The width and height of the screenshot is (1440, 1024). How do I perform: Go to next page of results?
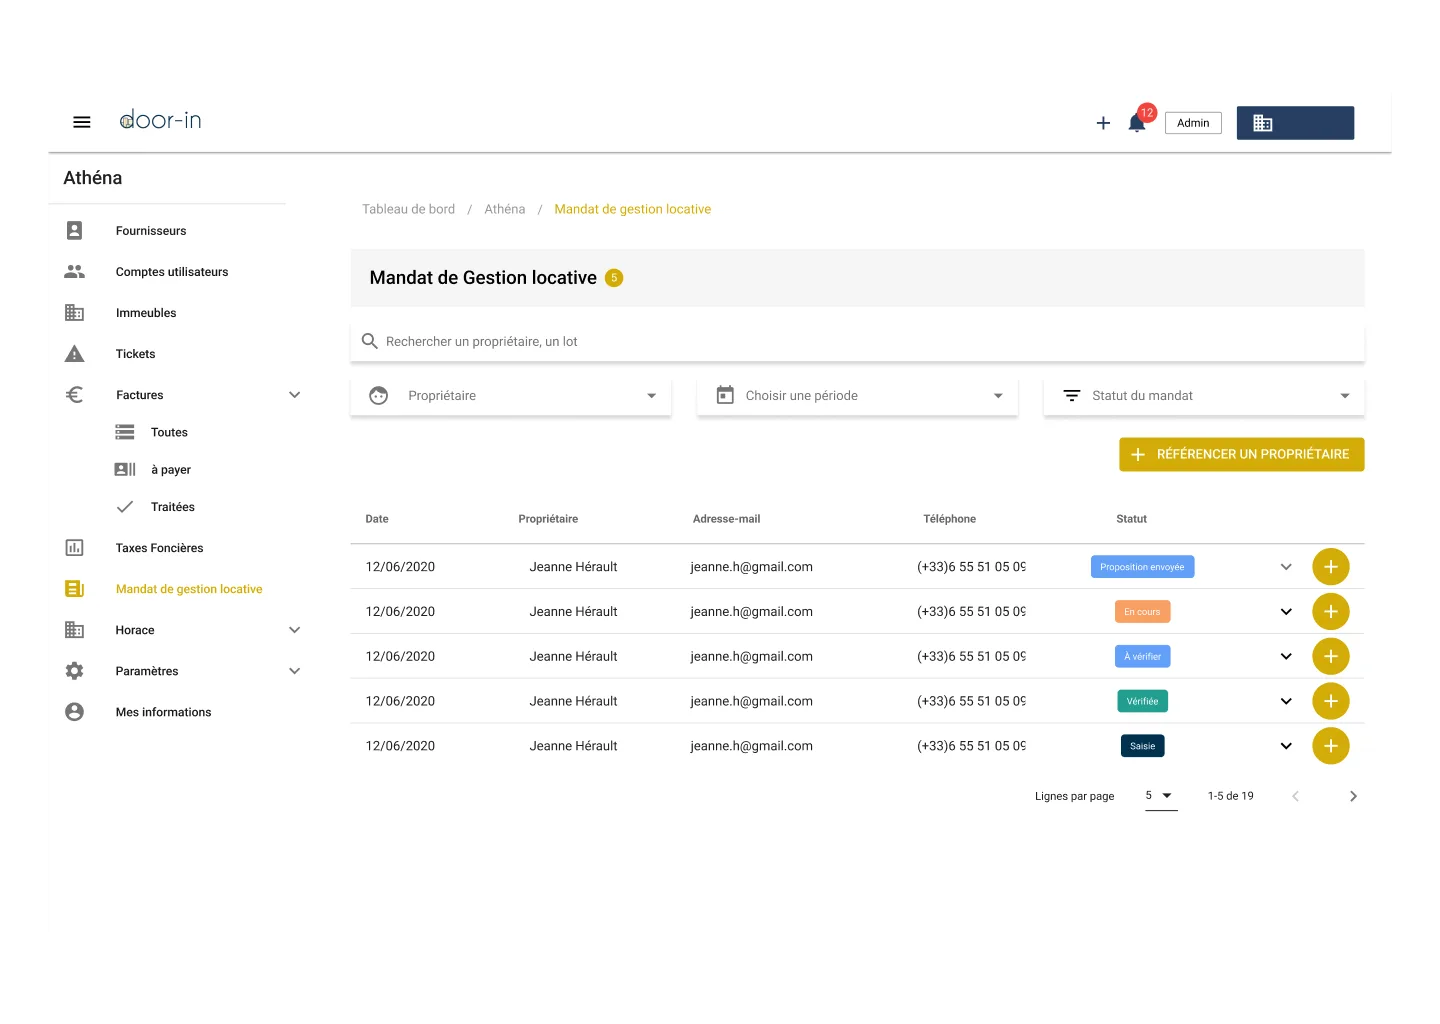[x=1353, y=796]
